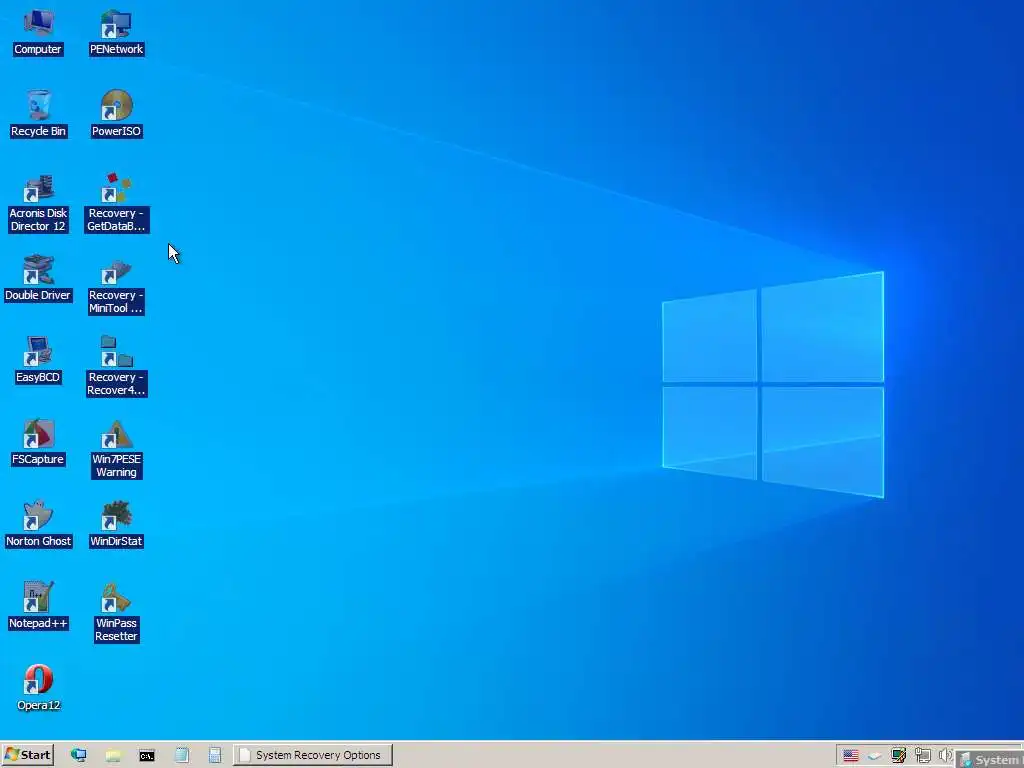This screenshot has height=768, width=1024.
Task: Click the removable drive tray icon
Action: coord(874,756)
